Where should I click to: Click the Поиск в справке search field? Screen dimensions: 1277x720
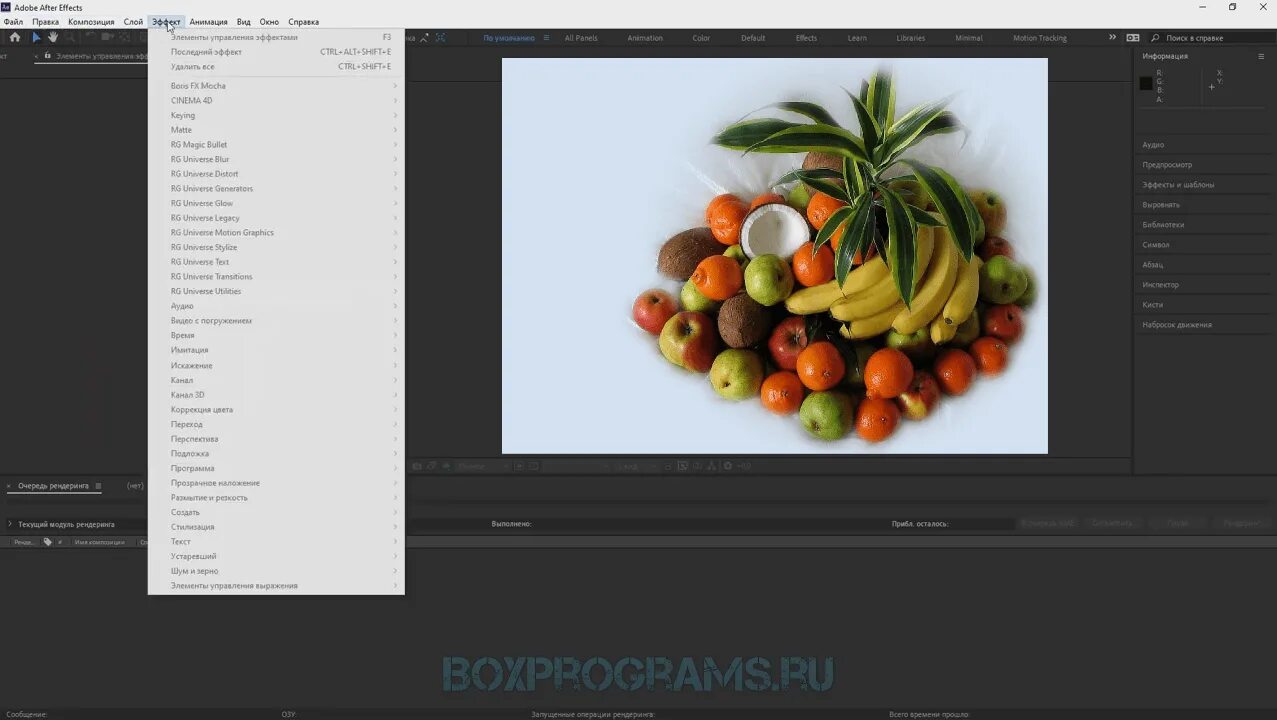click(x=1209, y=38)
